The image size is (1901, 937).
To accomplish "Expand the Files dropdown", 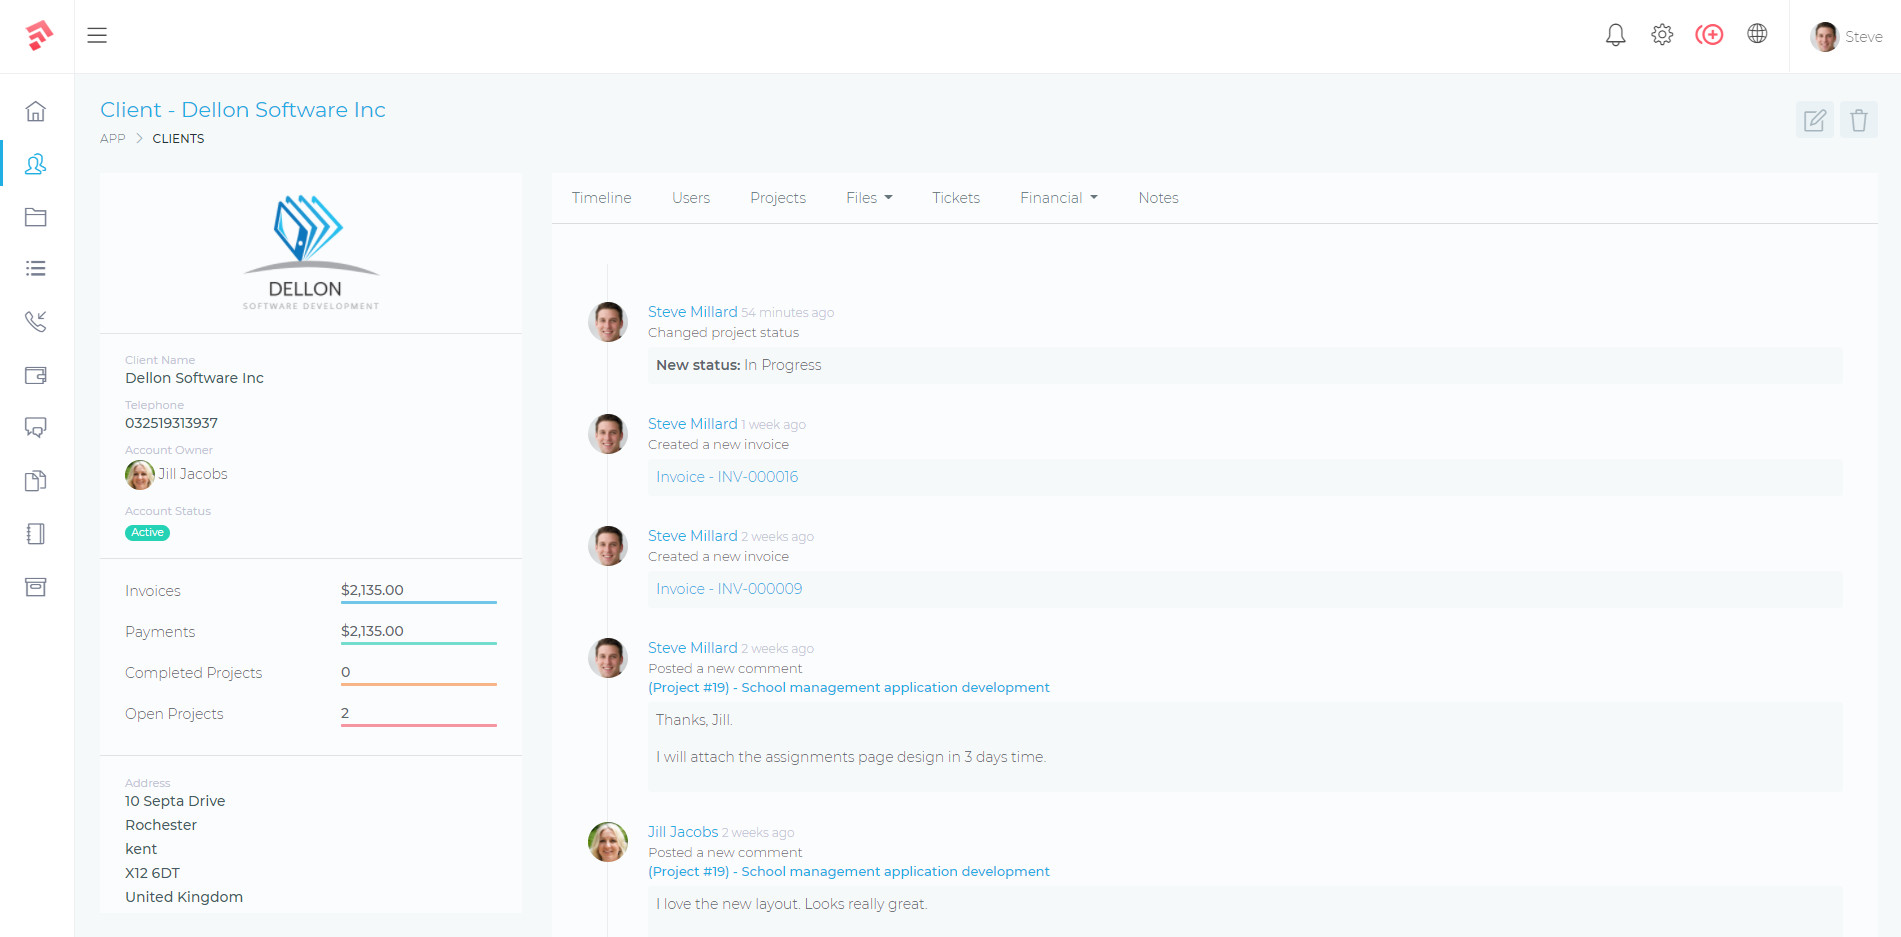I will click(868, 197).
